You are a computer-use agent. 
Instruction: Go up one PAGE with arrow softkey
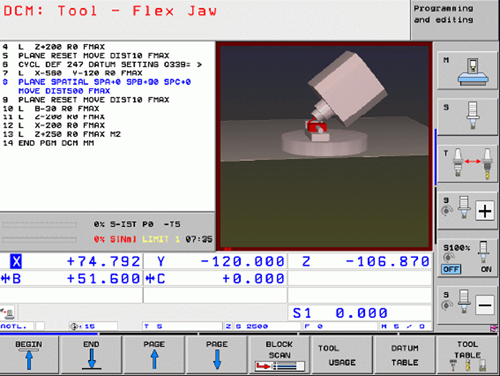pyautogui.click(x=154, y=355)
